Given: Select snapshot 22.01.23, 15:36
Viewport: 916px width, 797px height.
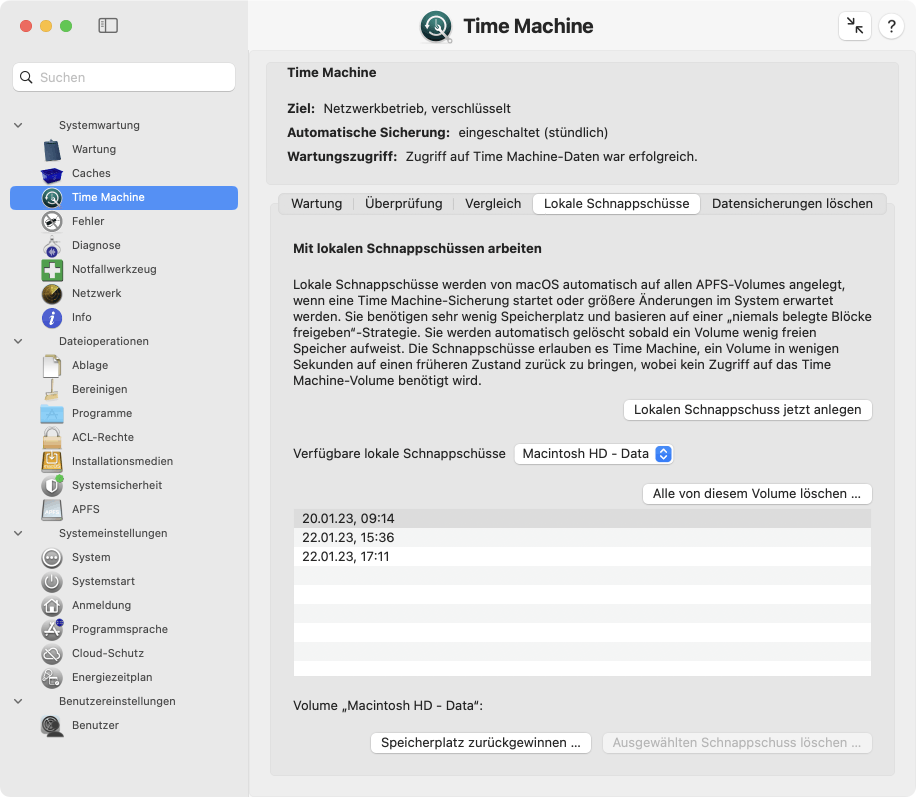Looking at the screenshot, I should pyautogui.click(x=582, y=538).
